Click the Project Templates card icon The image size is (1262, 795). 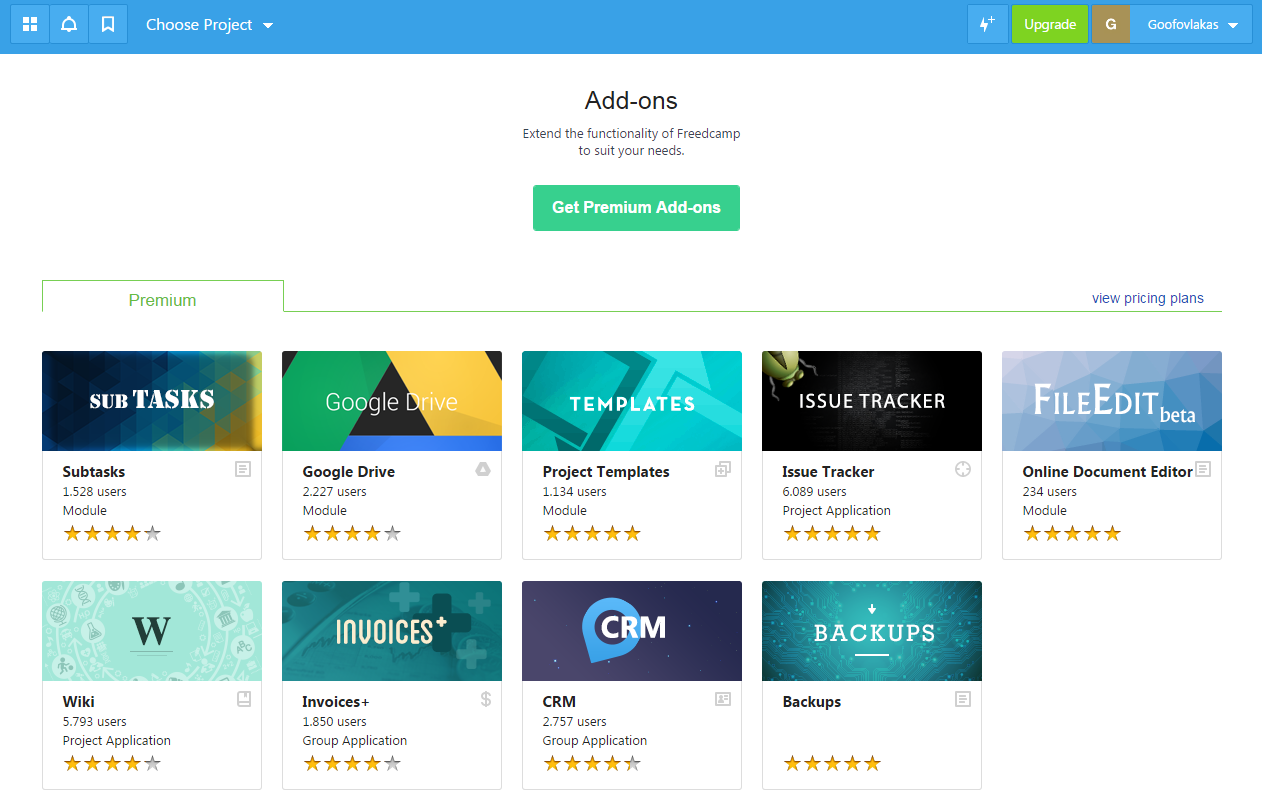[x=723, y=469]
